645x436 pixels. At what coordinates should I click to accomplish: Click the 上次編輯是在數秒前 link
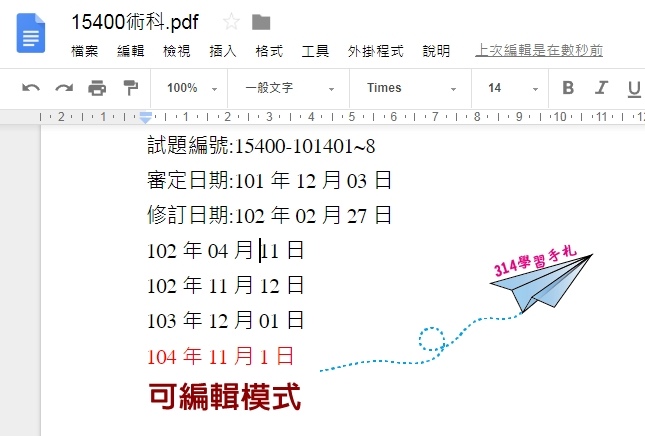[x=539, y=51]
